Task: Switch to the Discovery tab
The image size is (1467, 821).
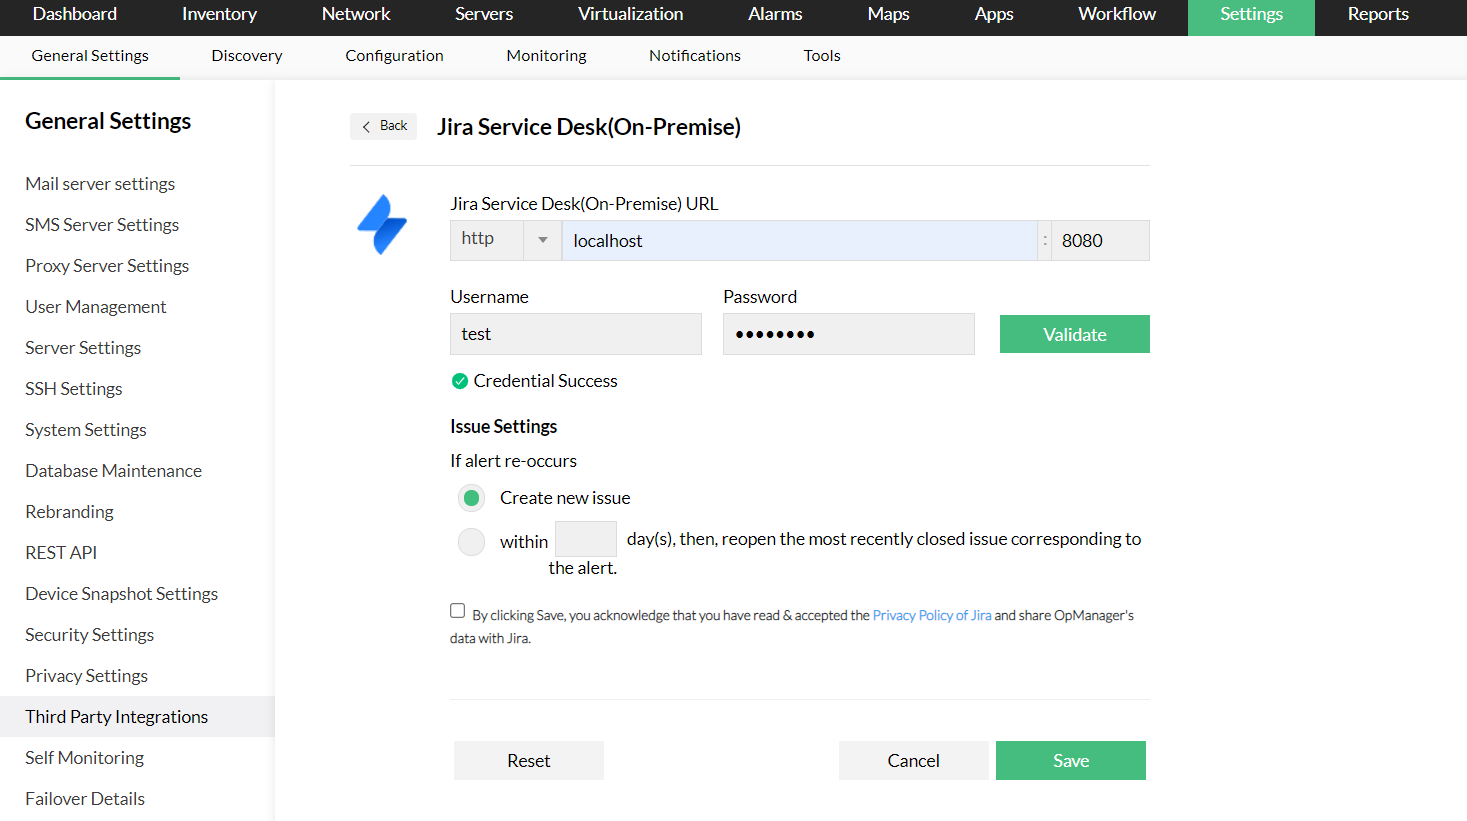Action: [245, 55]
